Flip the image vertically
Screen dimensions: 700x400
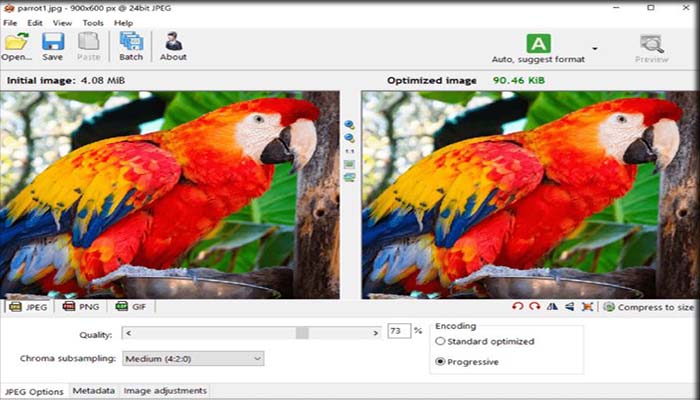pos(569,307)
